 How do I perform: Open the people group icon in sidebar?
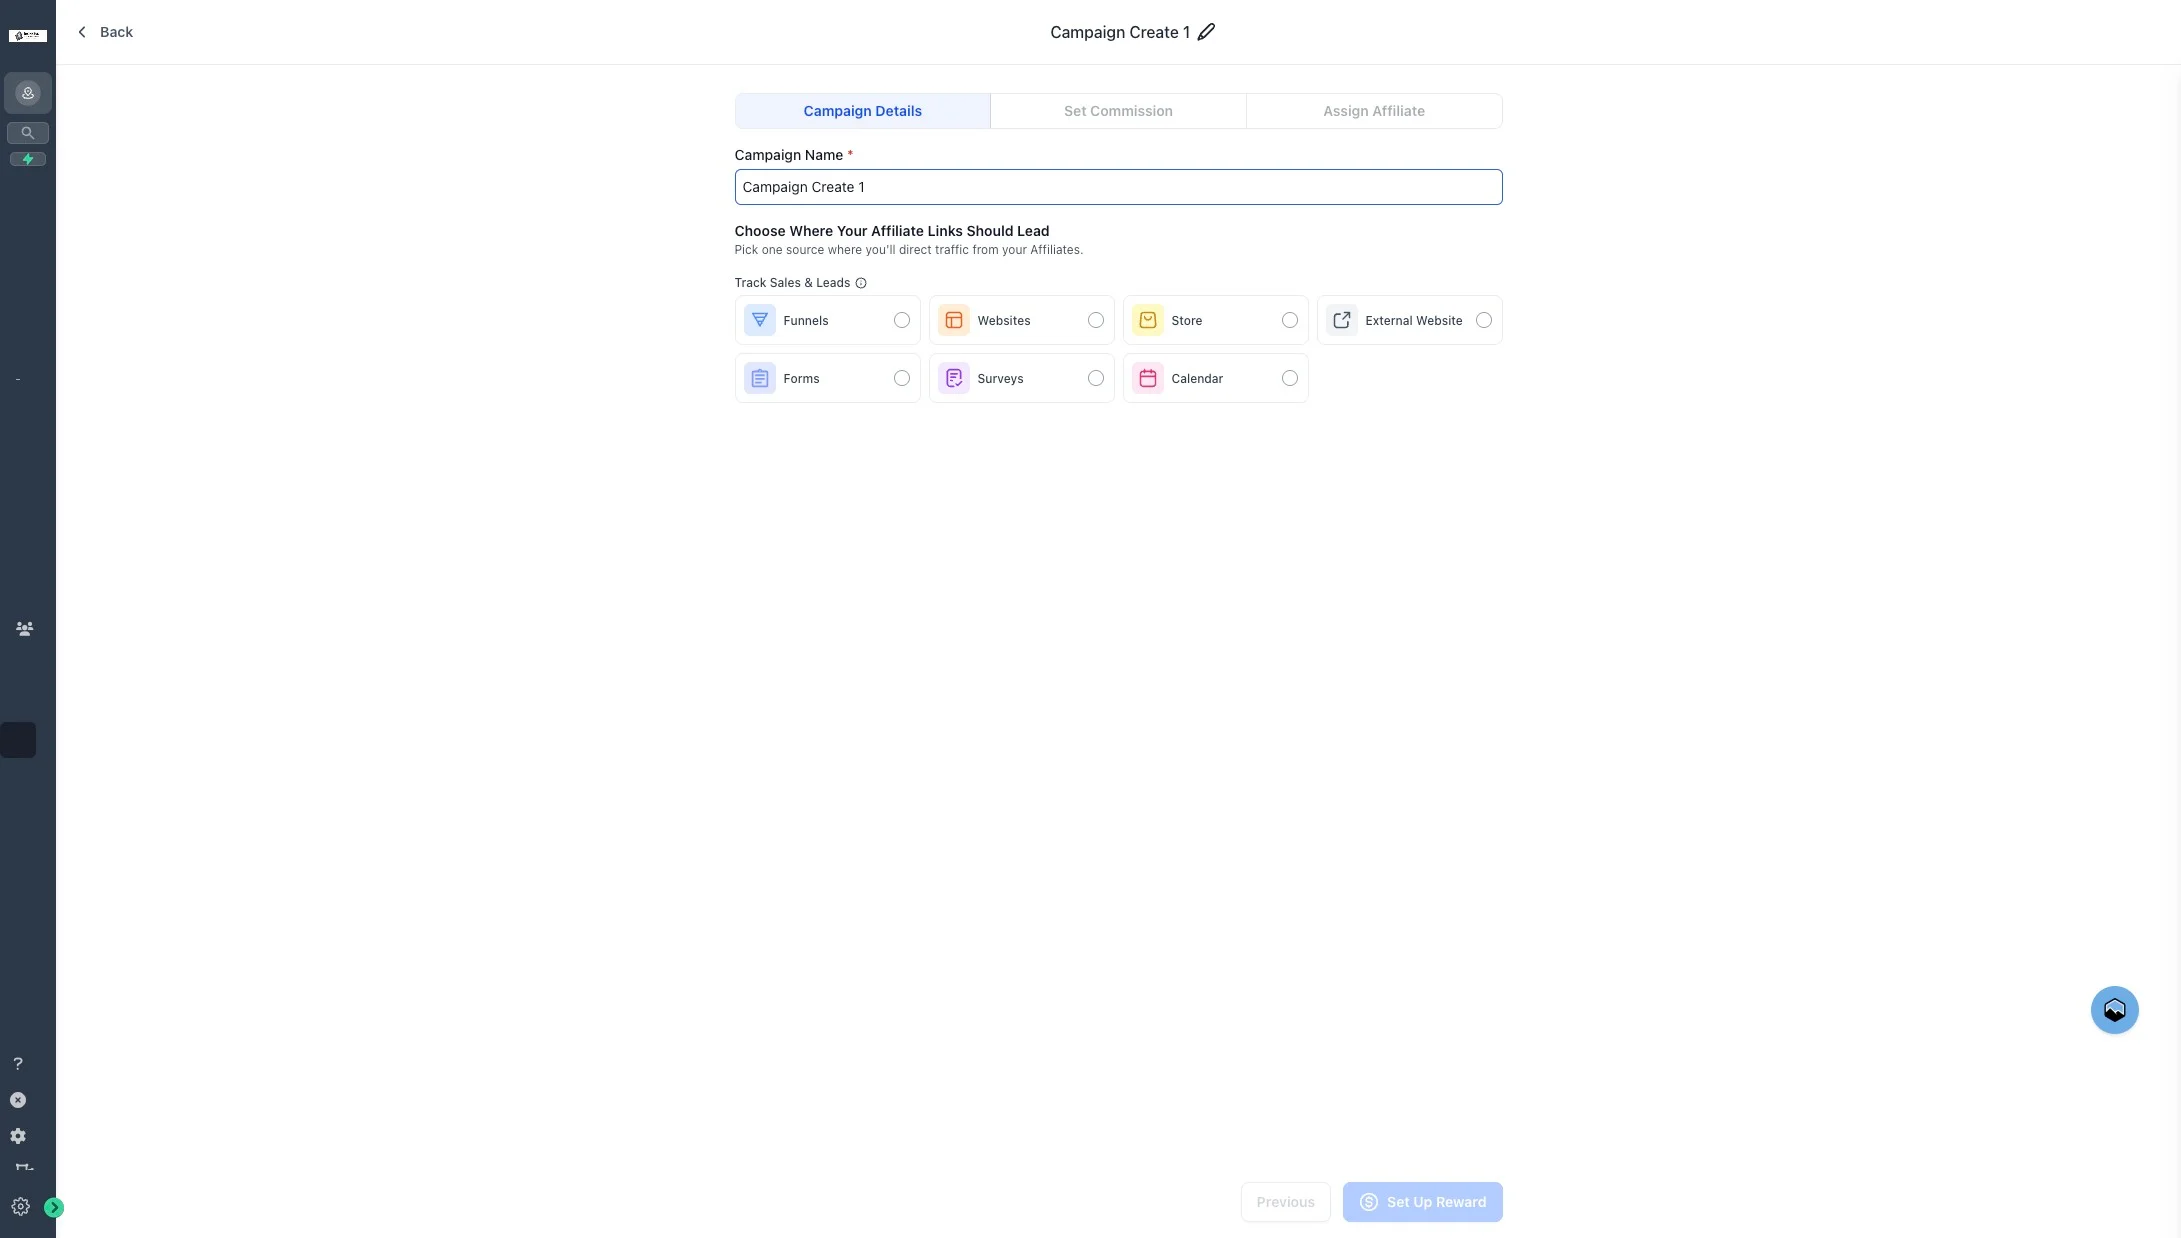click(25, 629)
